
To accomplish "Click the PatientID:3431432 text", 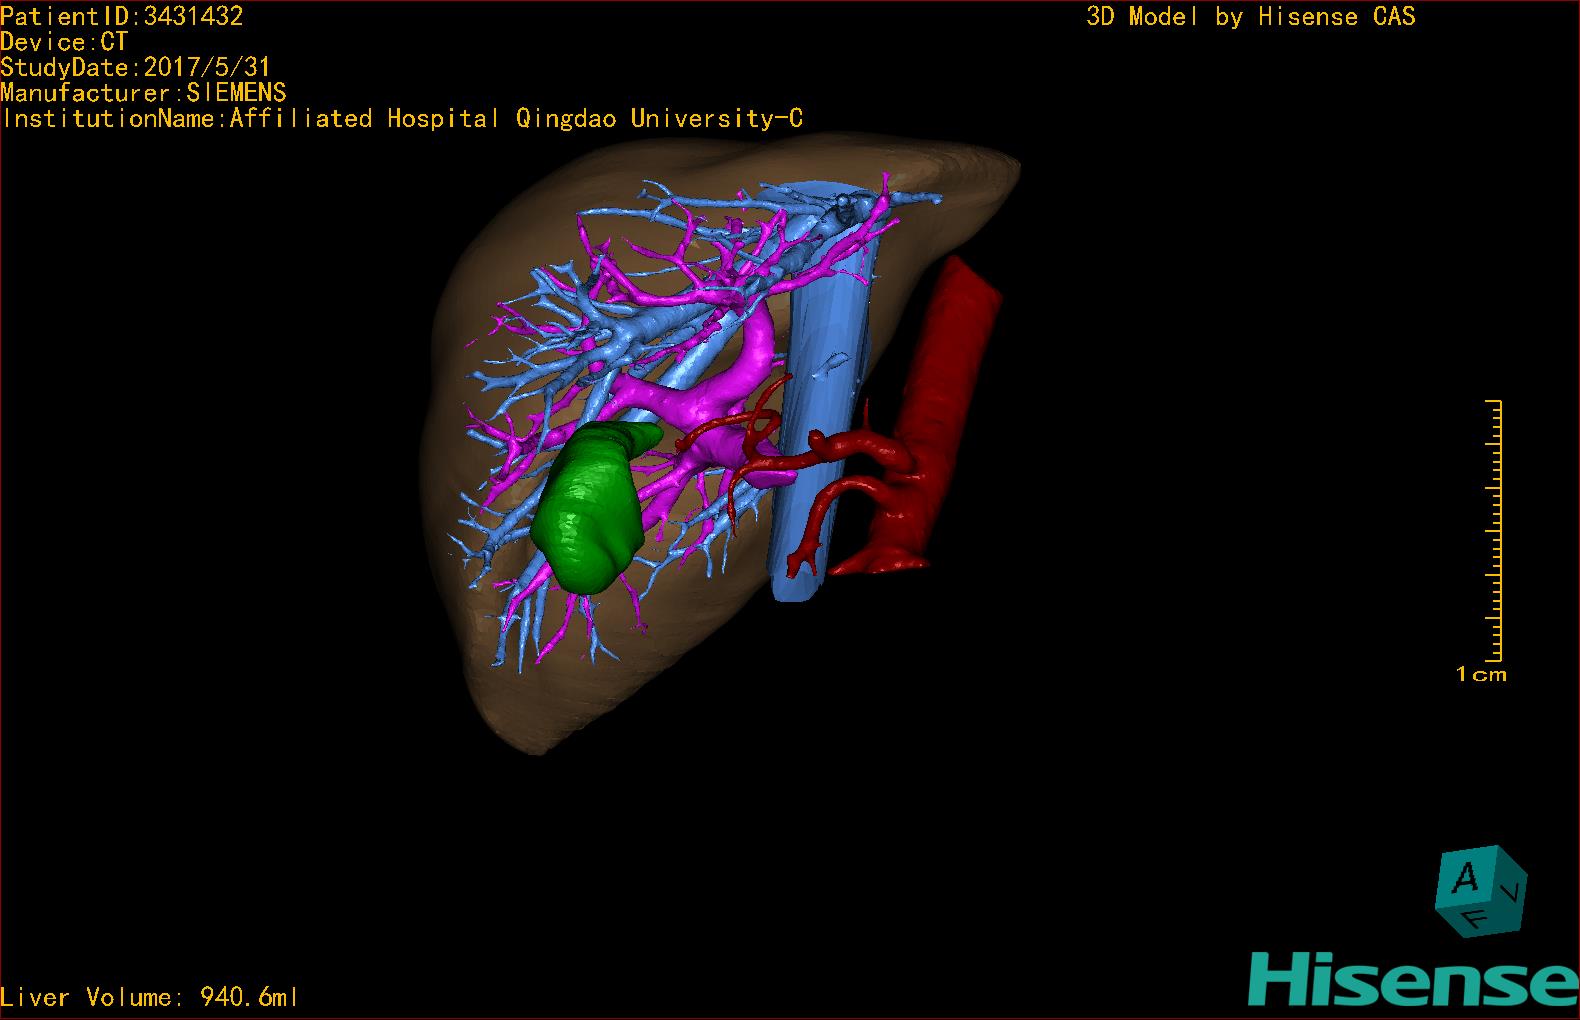I will point(122,16).
